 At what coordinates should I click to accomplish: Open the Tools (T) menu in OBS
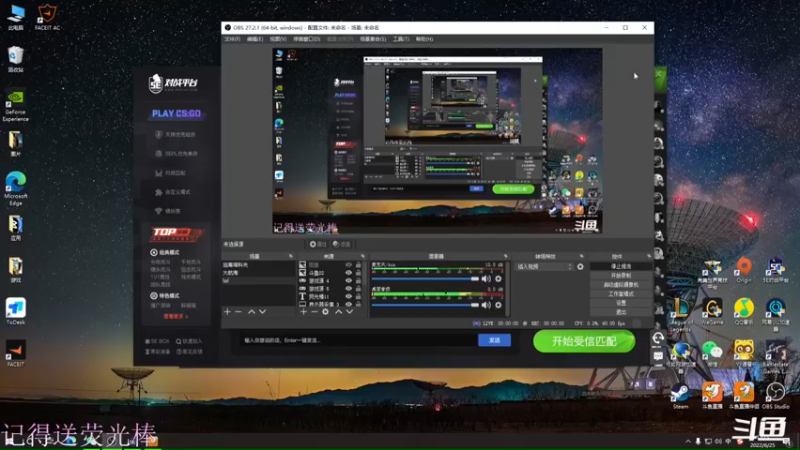[x=401, y=39]
